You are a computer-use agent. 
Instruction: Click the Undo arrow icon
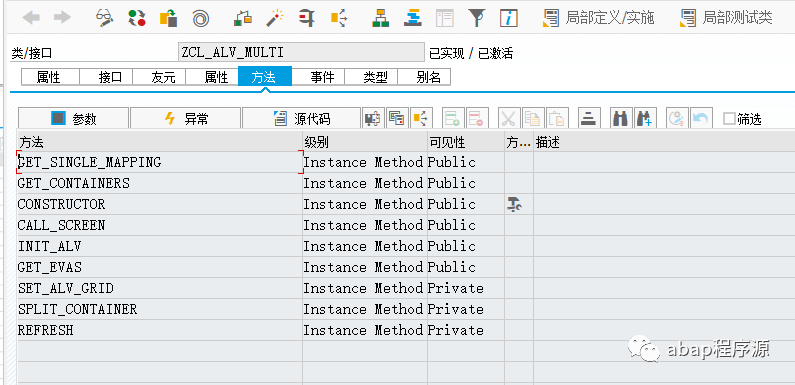(x=700, y=119)
